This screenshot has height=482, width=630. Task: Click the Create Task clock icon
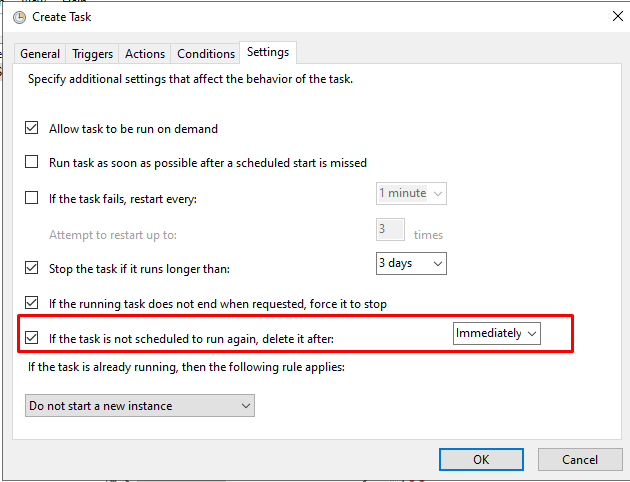pyautogui.click(x=19, y=18)
